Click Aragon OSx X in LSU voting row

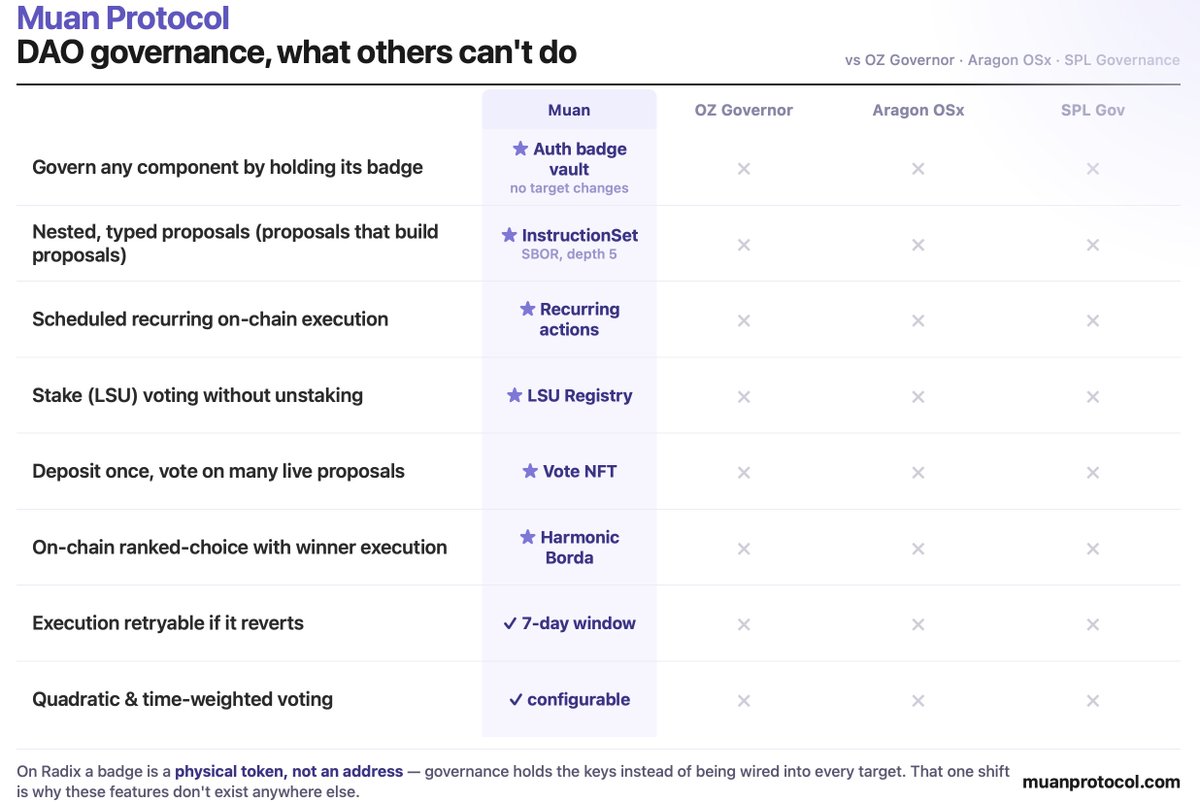pyautogui.click(x=918, y=397)
